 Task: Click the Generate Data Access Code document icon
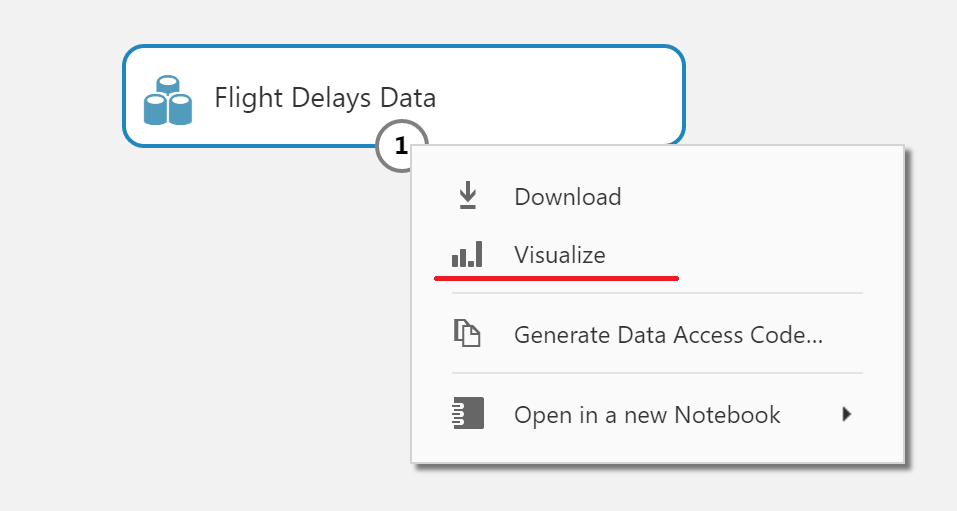pyautogui.click(x=467, y=334)
